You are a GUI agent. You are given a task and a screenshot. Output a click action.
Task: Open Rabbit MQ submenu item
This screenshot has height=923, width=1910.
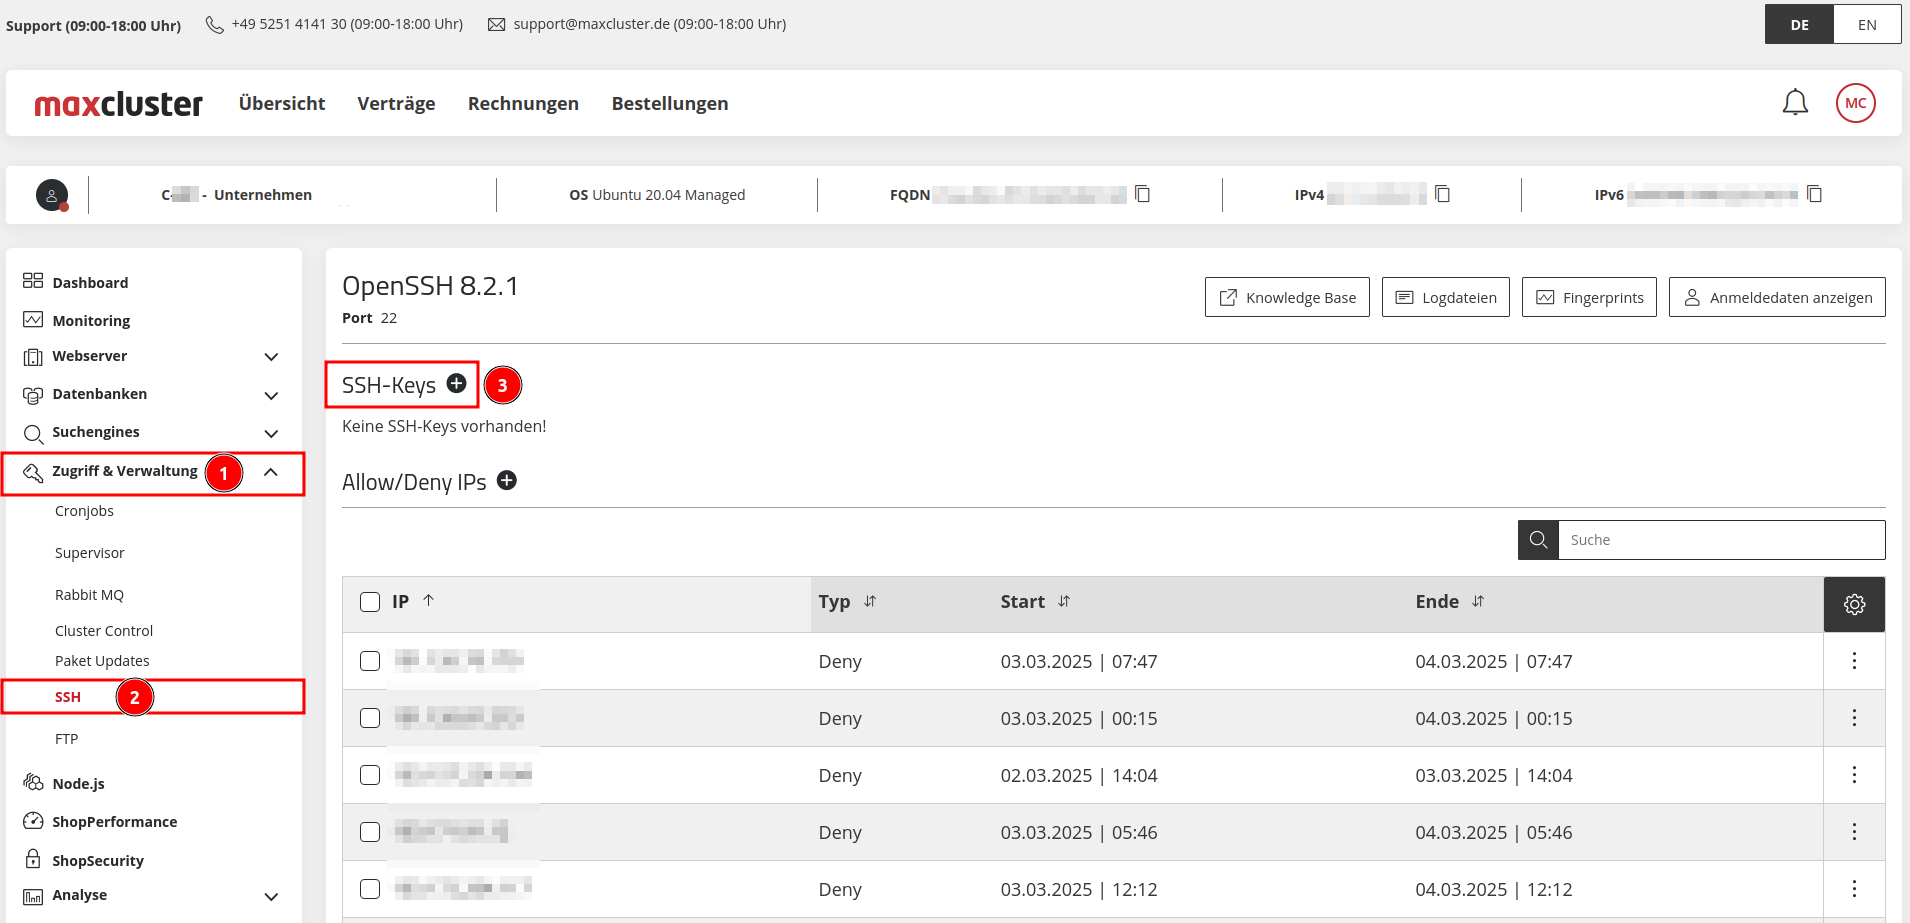click(x=89, y=595)
